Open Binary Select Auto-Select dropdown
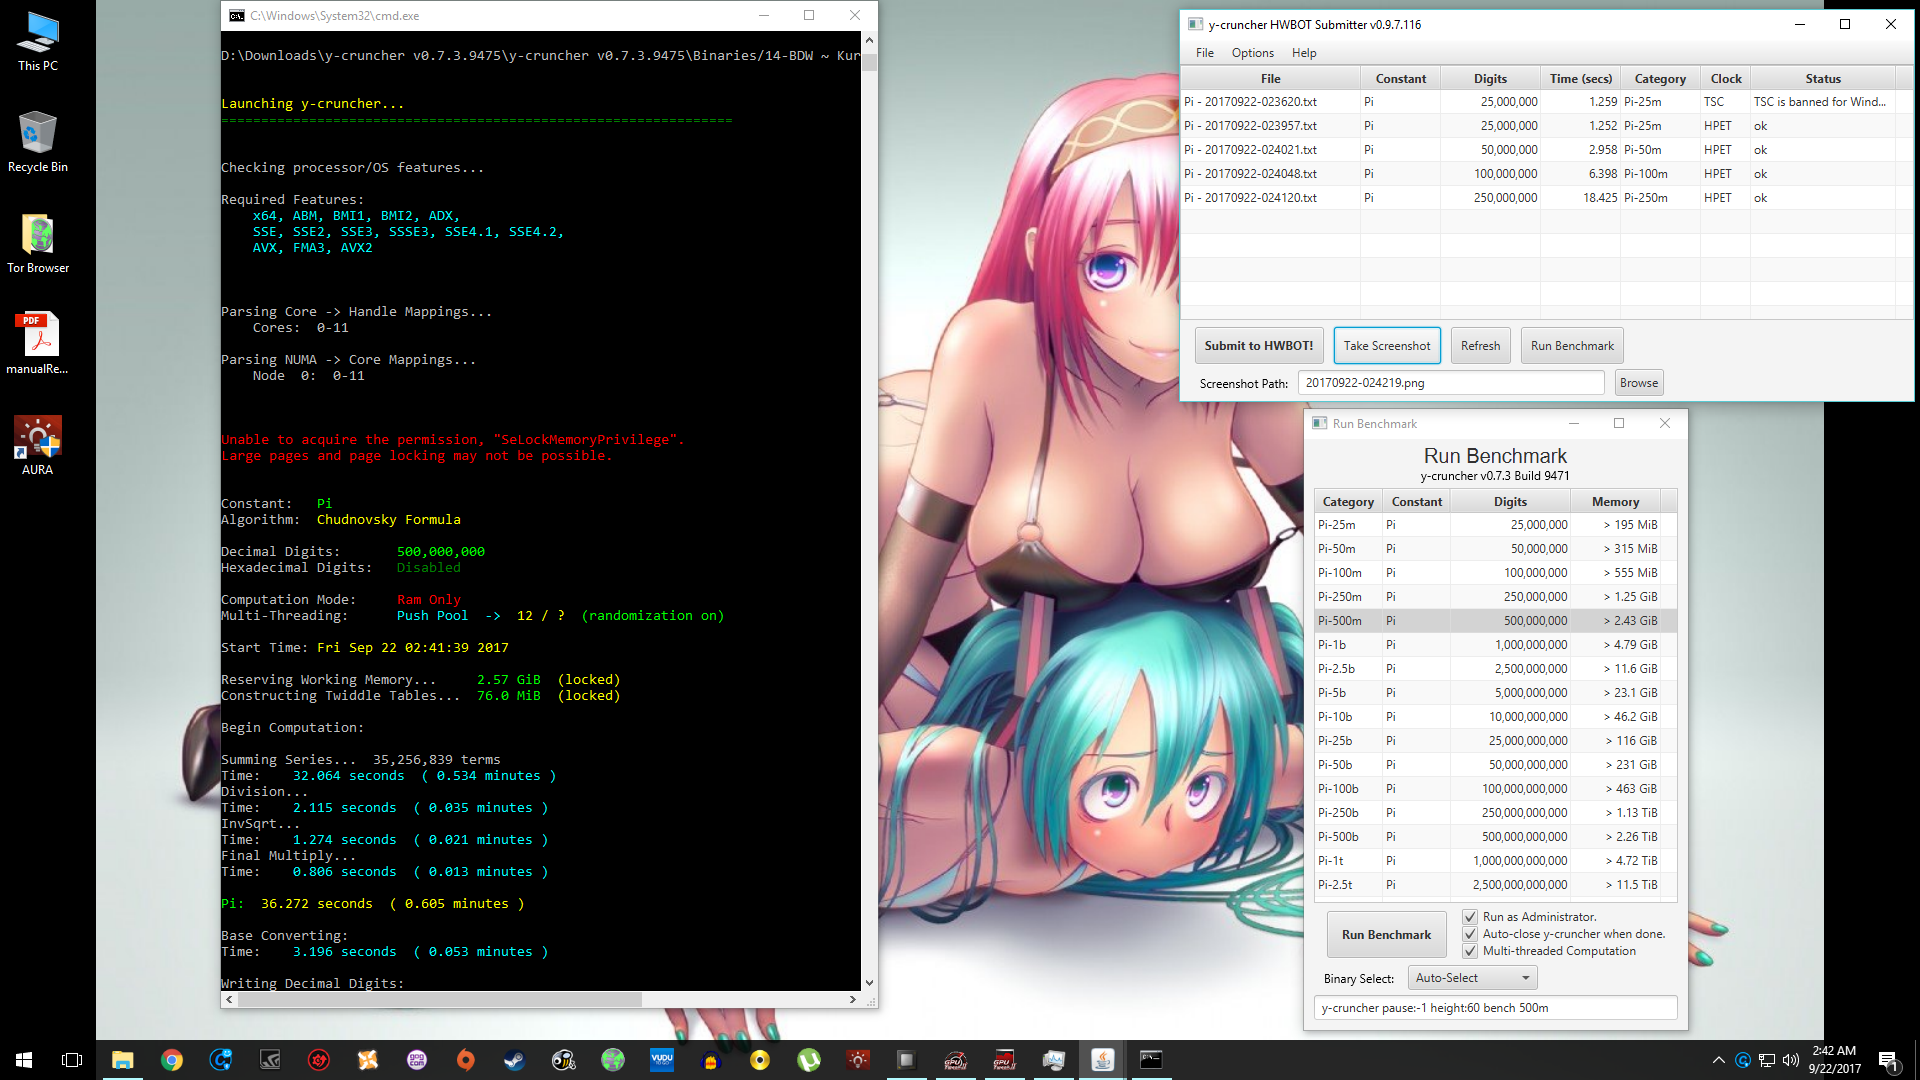The image size is (1920, 1080). point(1472,978)
